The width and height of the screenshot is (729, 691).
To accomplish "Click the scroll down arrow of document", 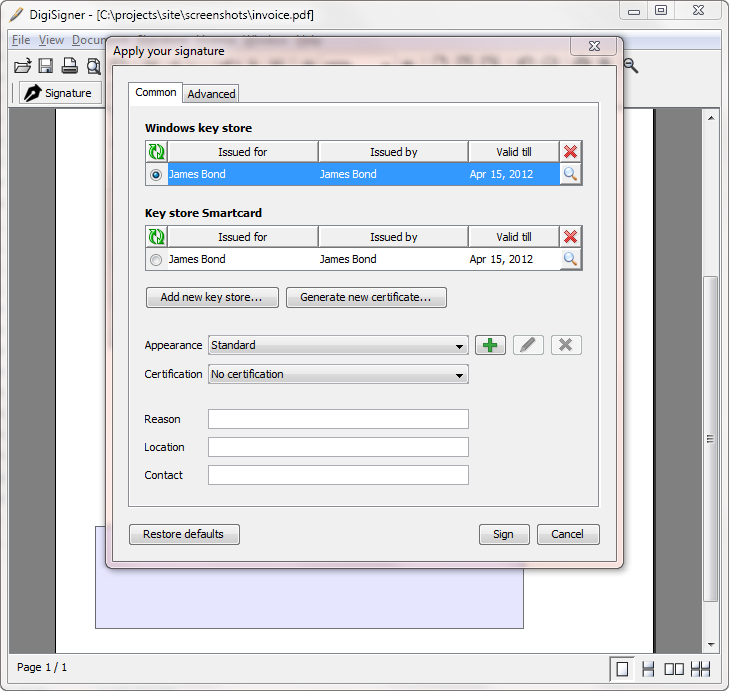I will point(711,644).
